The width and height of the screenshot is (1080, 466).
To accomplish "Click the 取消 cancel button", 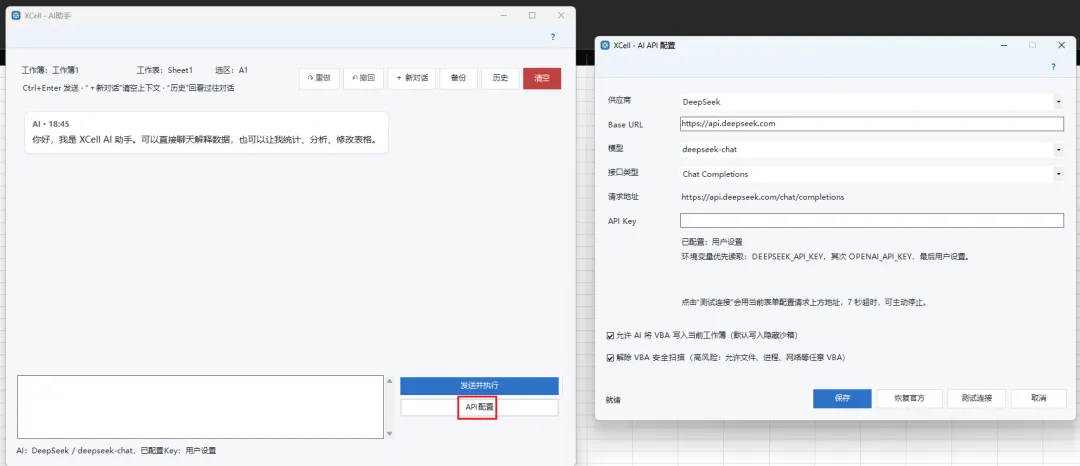I will tap(1039, 399).
